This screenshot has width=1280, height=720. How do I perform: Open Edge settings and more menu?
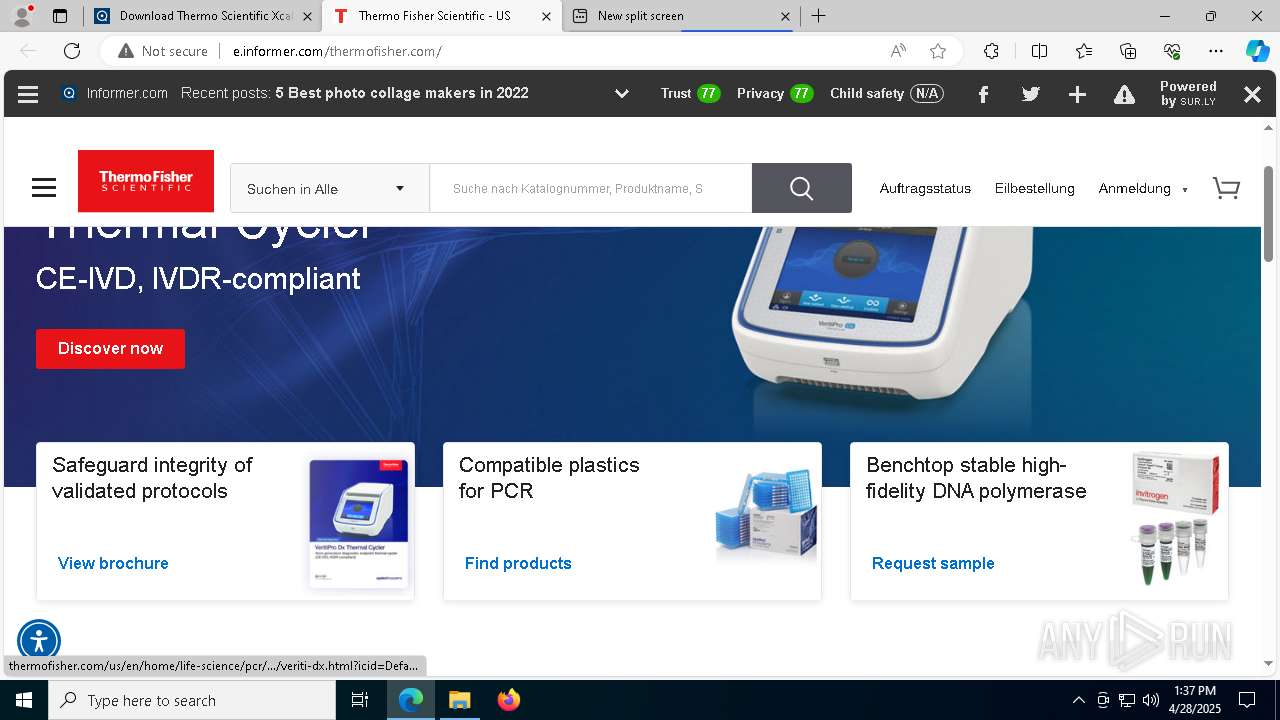tap(1216, 51)
